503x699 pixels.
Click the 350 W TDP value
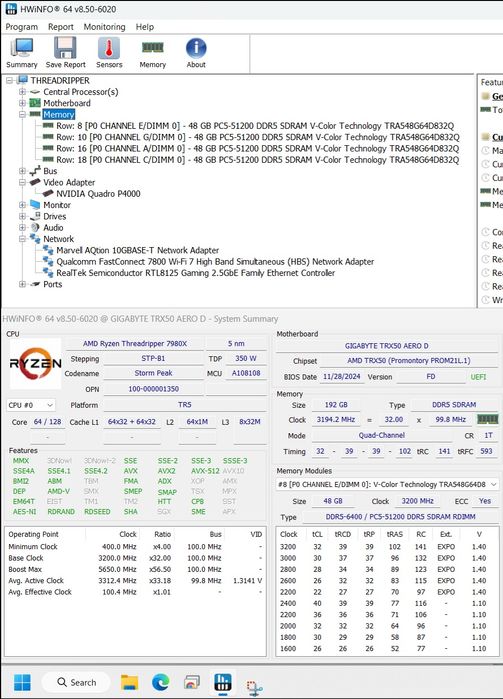click(x=246, y=358)
